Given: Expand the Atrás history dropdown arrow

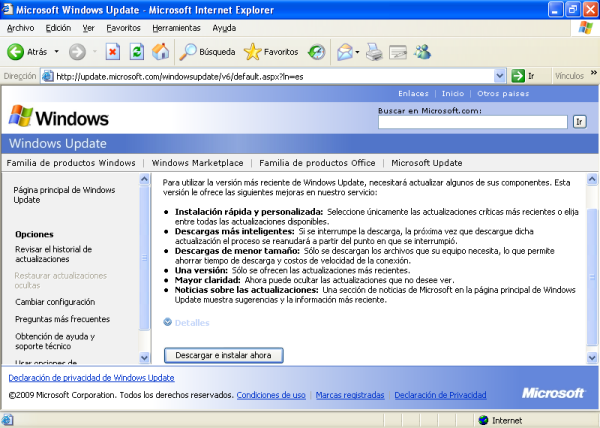Looking at the screenshot, I should [x=56, y=51].
